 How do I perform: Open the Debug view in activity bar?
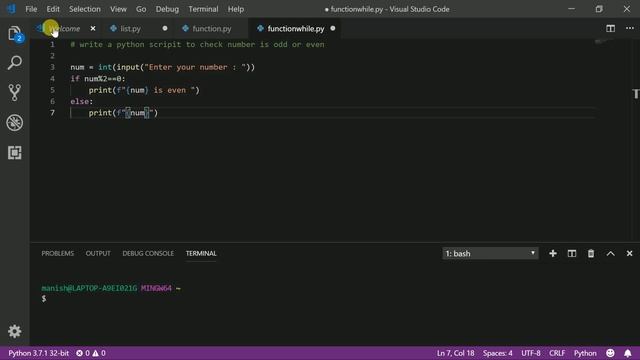15,122
